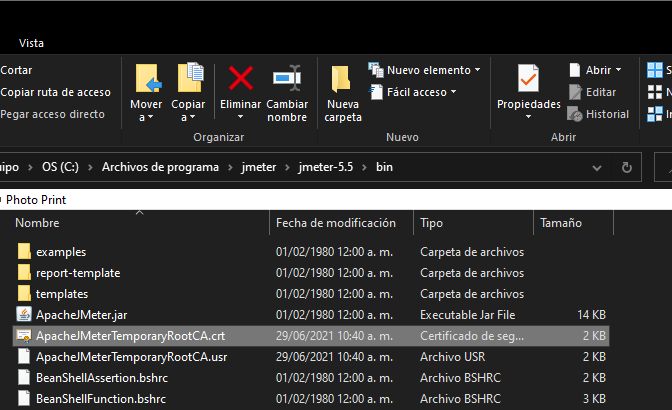The width and height of the screenshot is (672, 410).
Task: Select the report-template folder icon
Action: pyautogui.click(x=24, y=272)
